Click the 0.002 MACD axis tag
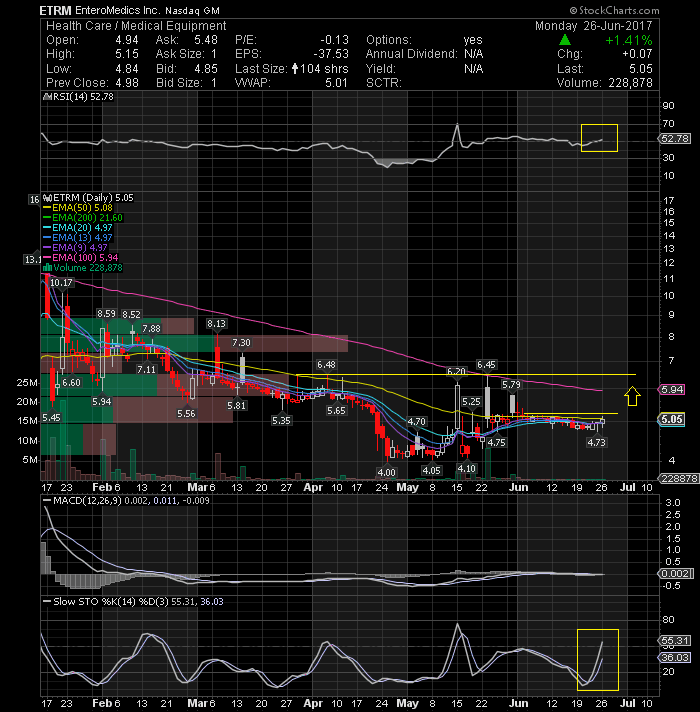 pos(676,574)
